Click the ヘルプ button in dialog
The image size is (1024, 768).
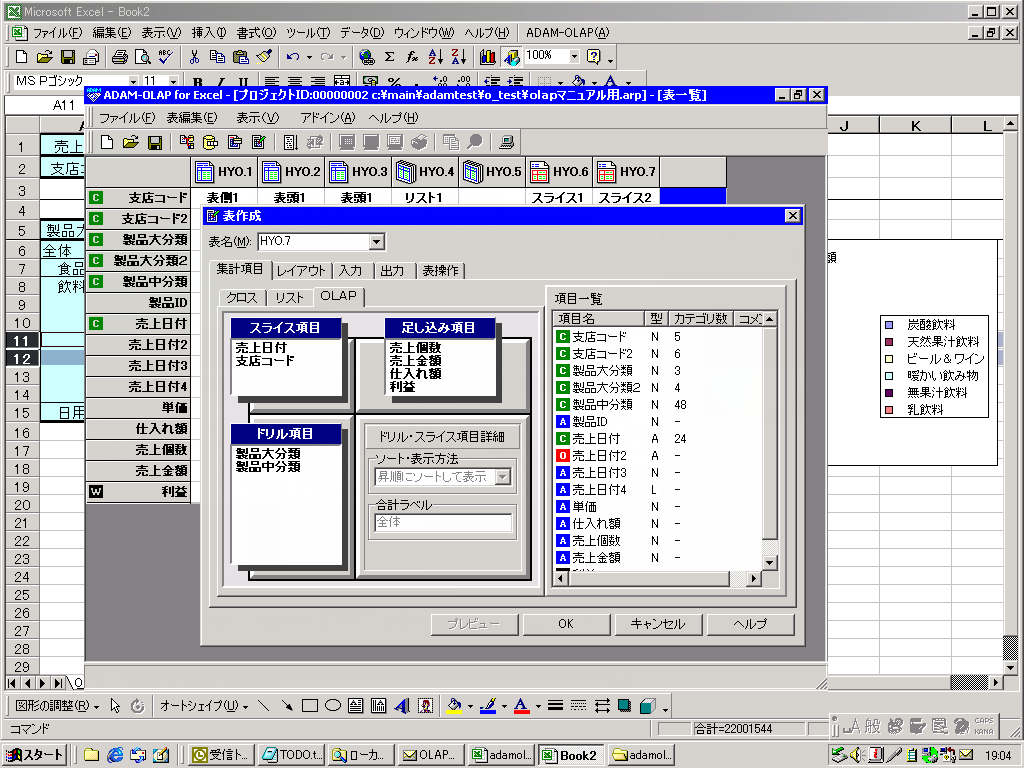tap(750, 624)
